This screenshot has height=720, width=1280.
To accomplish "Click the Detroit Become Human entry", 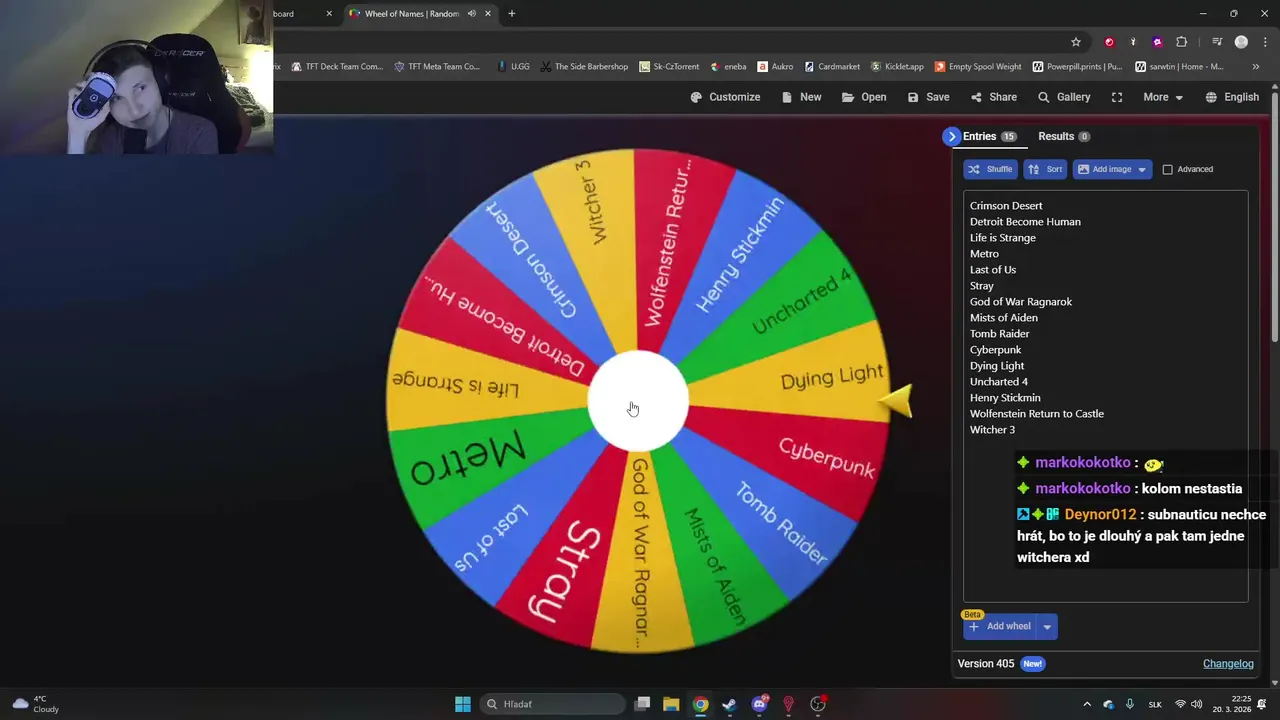I will click(1025, 222).
